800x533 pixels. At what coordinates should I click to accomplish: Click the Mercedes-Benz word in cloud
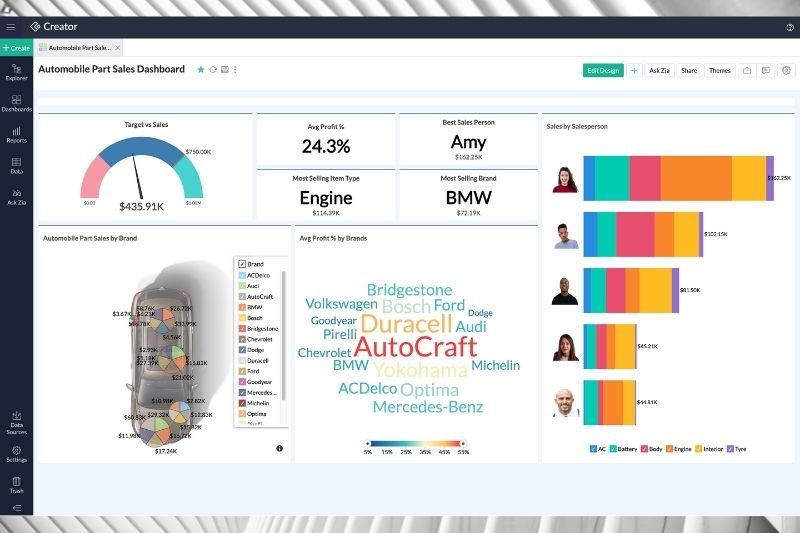pos(428,407)
